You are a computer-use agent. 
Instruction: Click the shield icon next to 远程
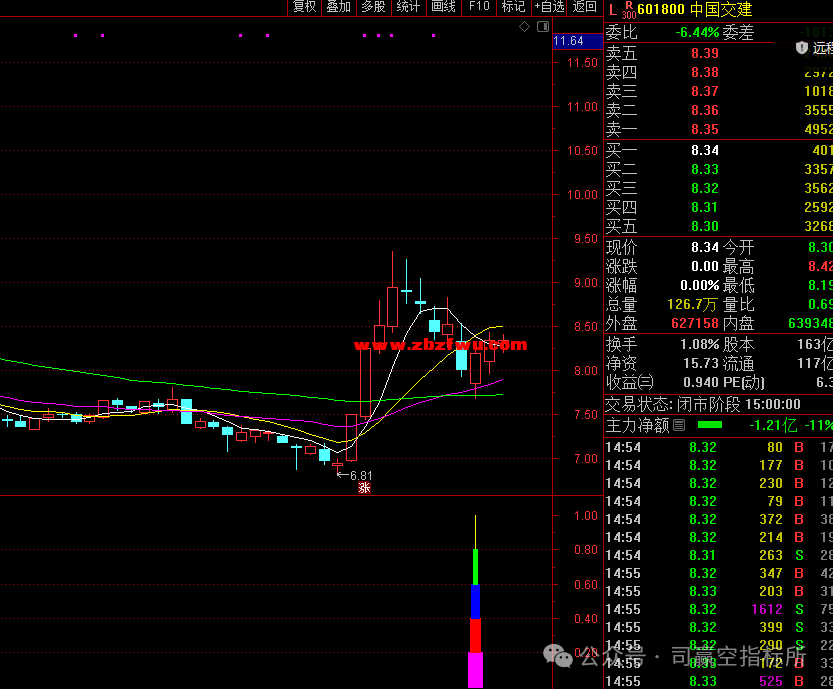[802, 48]
